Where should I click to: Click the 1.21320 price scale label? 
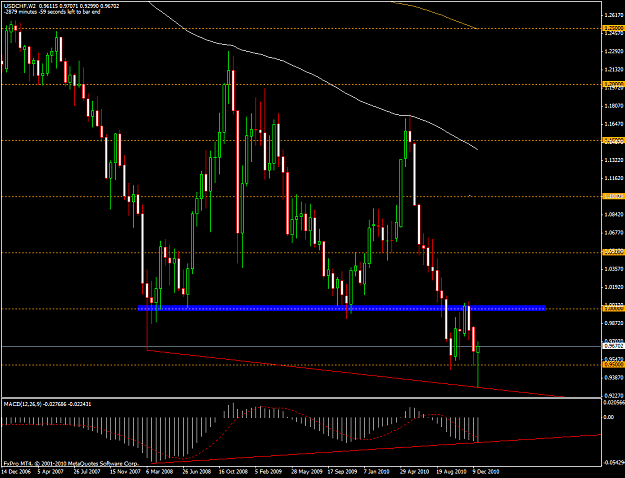click(614, 70)
